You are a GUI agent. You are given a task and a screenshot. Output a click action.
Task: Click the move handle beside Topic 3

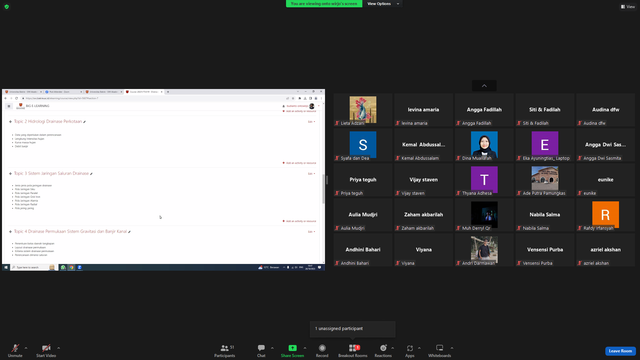(x=10, y=173)
